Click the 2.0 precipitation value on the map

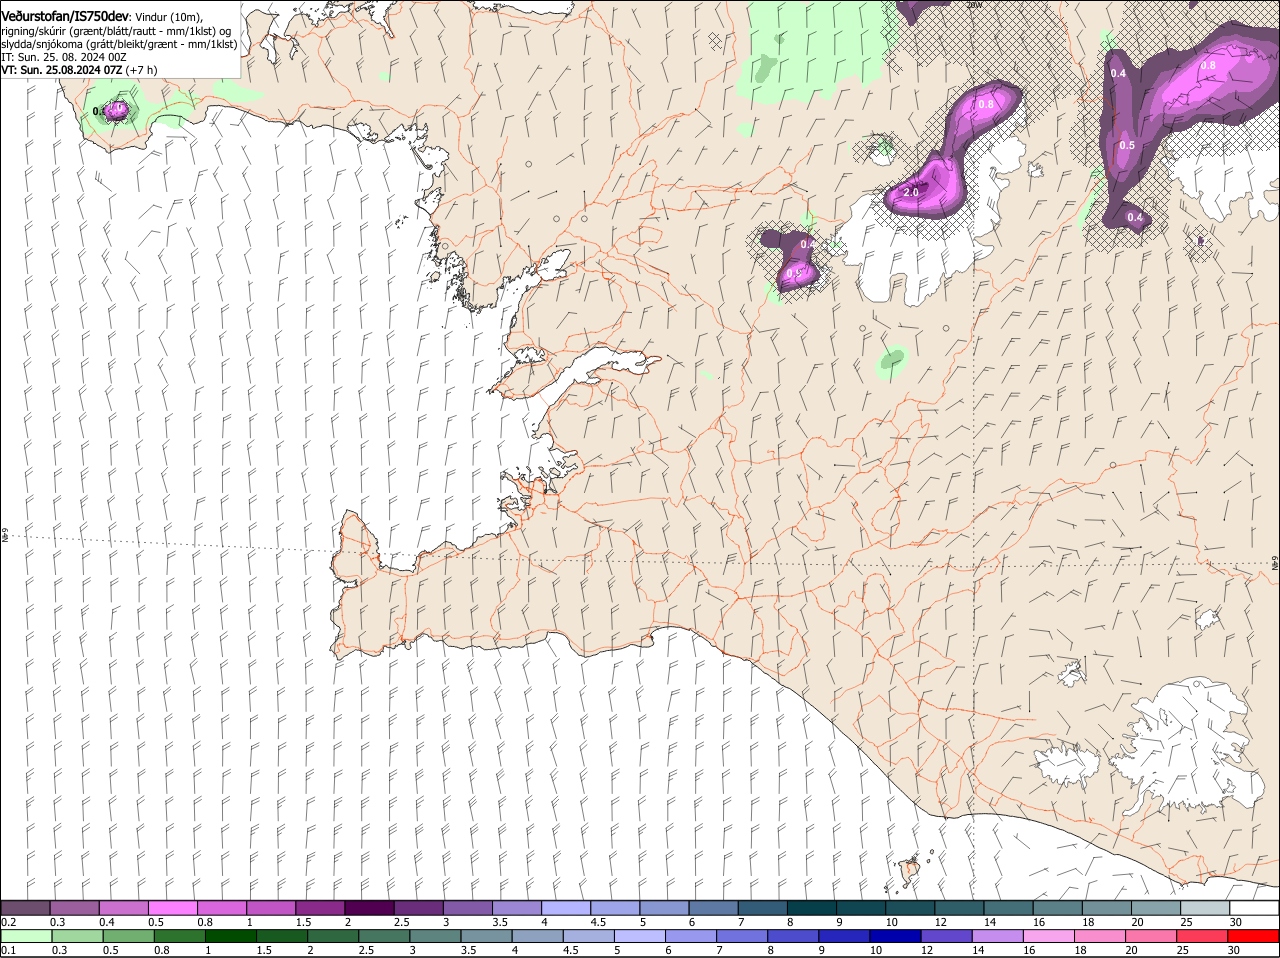tap(911, 192)
